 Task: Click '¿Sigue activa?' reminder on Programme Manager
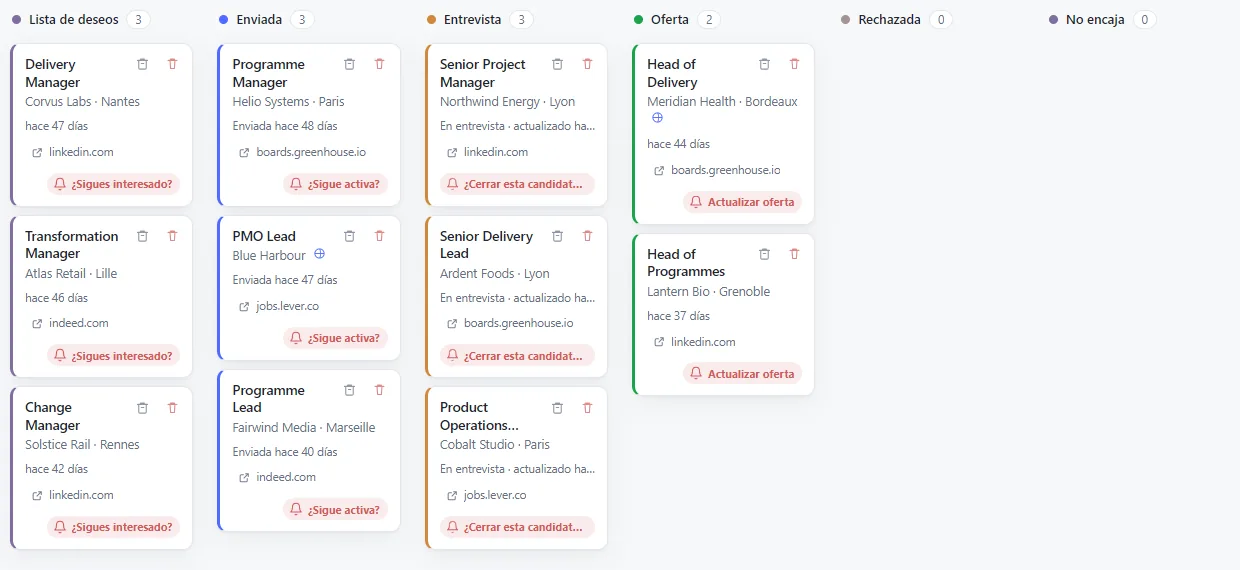coord(336,184)
